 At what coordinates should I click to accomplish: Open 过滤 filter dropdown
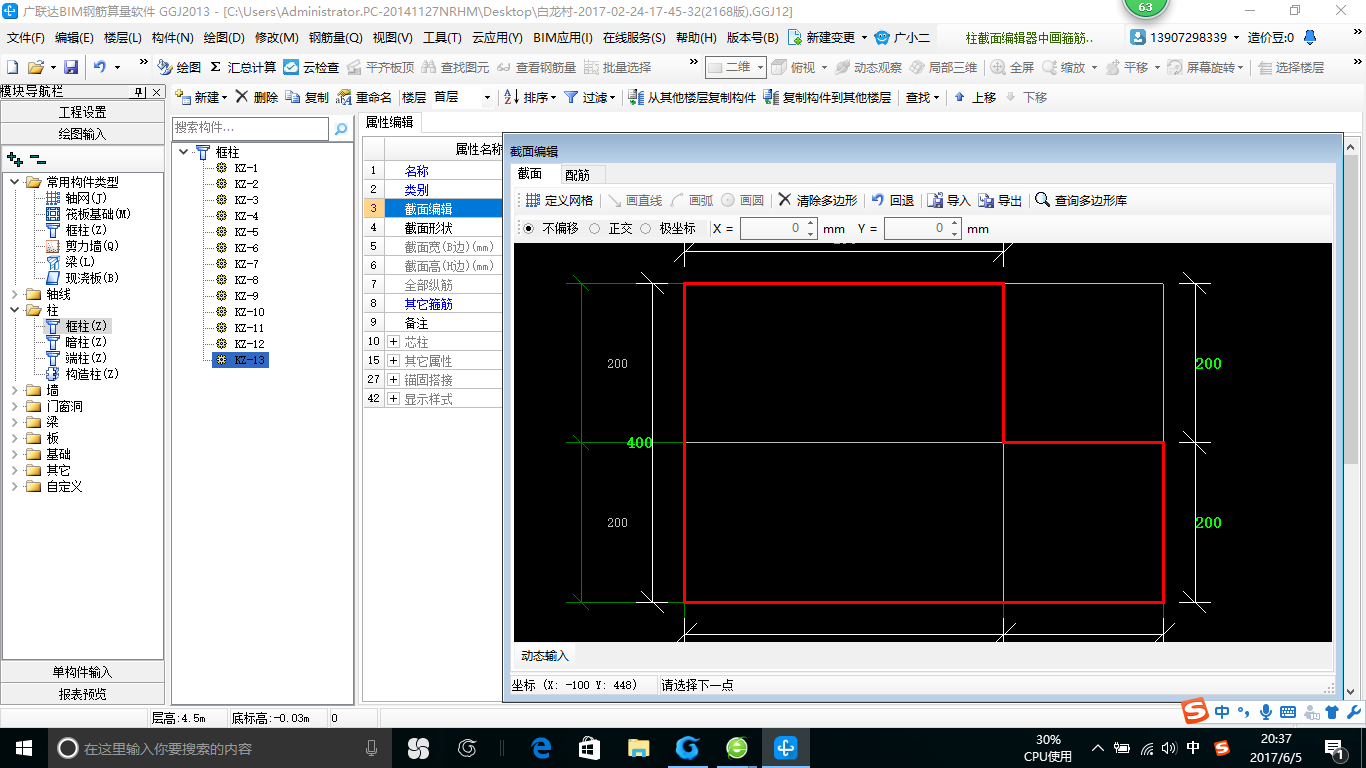coord(589,97)
